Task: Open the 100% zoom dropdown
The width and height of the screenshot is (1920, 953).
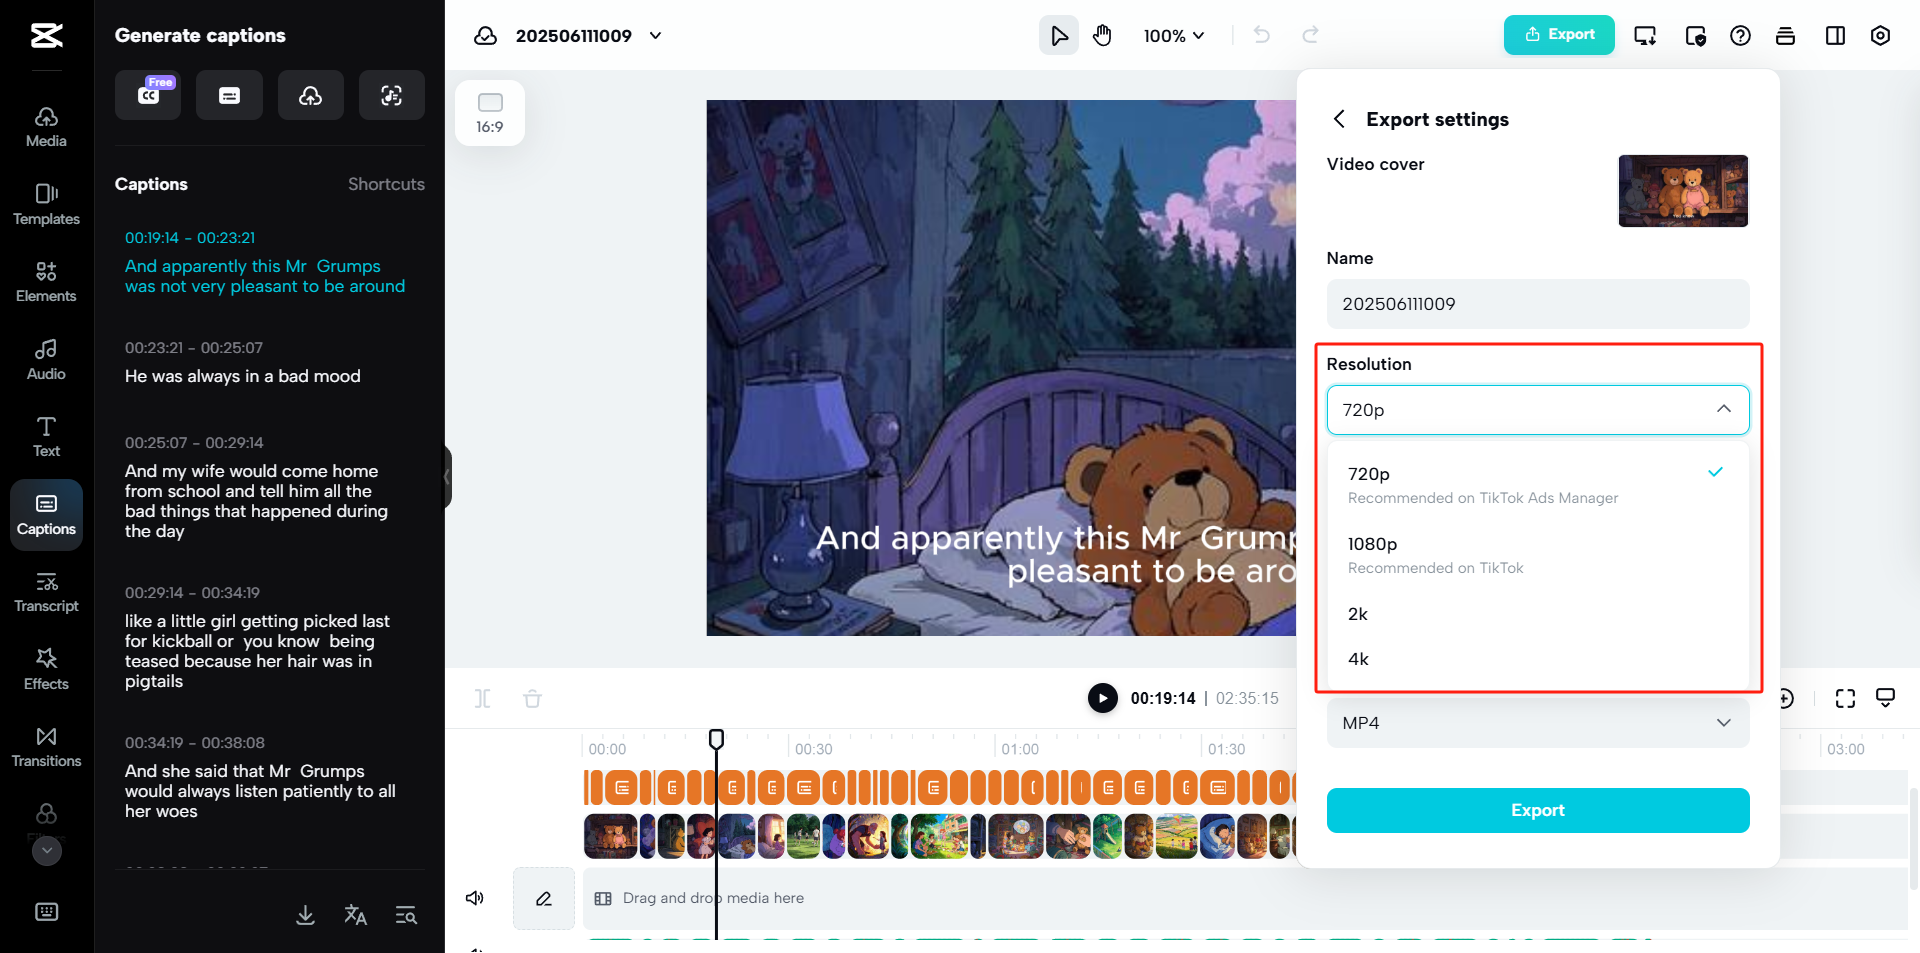Action: point(1174,36)
